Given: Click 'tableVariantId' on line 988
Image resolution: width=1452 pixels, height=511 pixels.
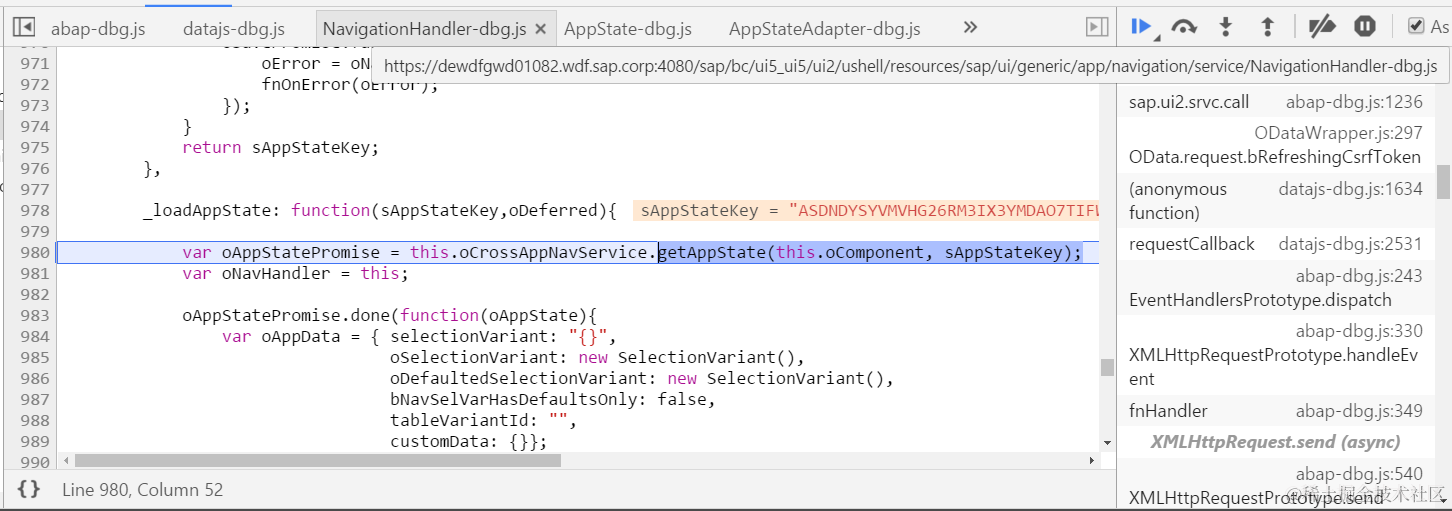Looking at the screenshot, I should coord(459,420).
